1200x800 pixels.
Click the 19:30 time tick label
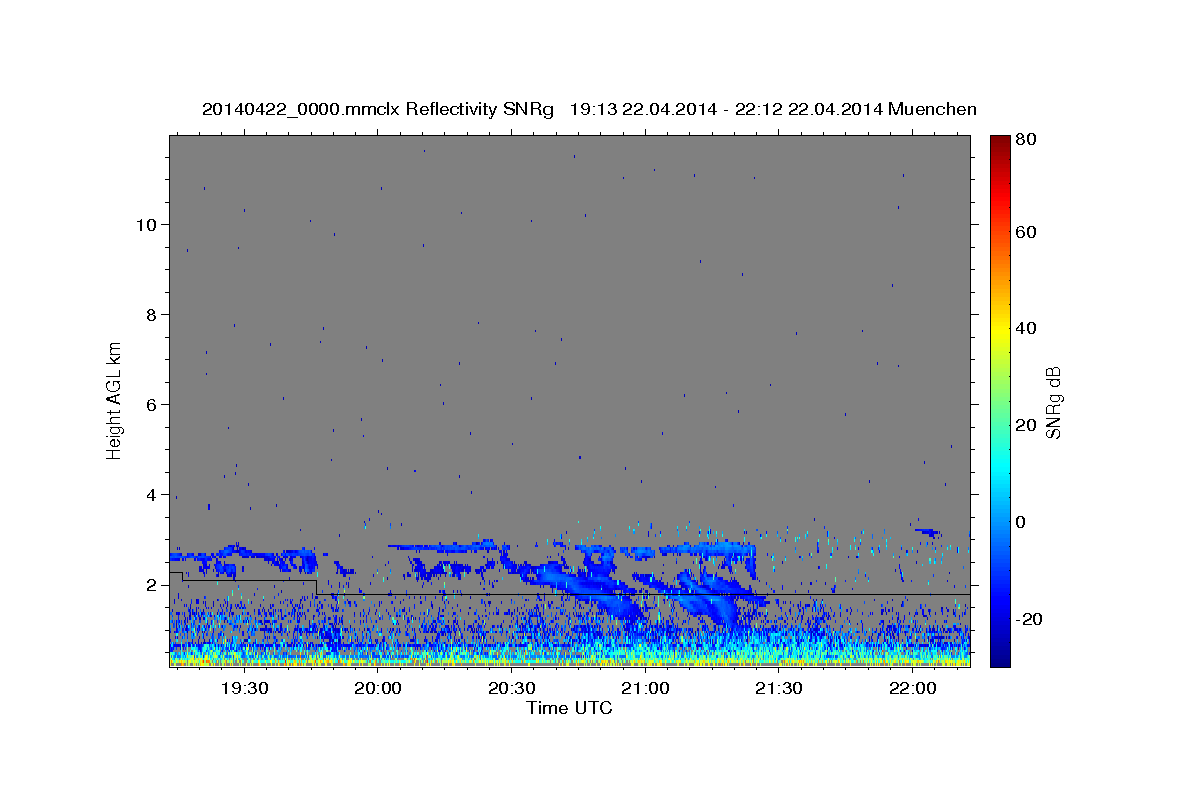pyautogui.click(x=244, y=688)
